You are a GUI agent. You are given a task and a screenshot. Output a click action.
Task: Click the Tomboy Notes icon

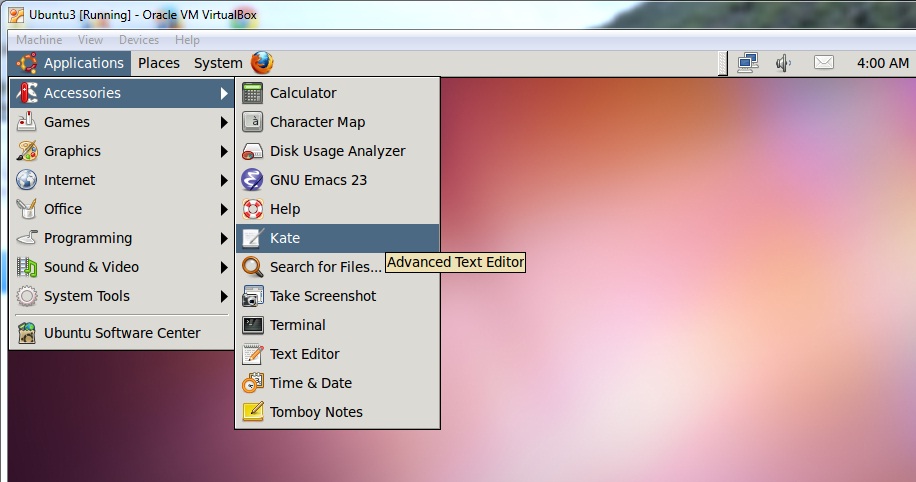[252, 412]
